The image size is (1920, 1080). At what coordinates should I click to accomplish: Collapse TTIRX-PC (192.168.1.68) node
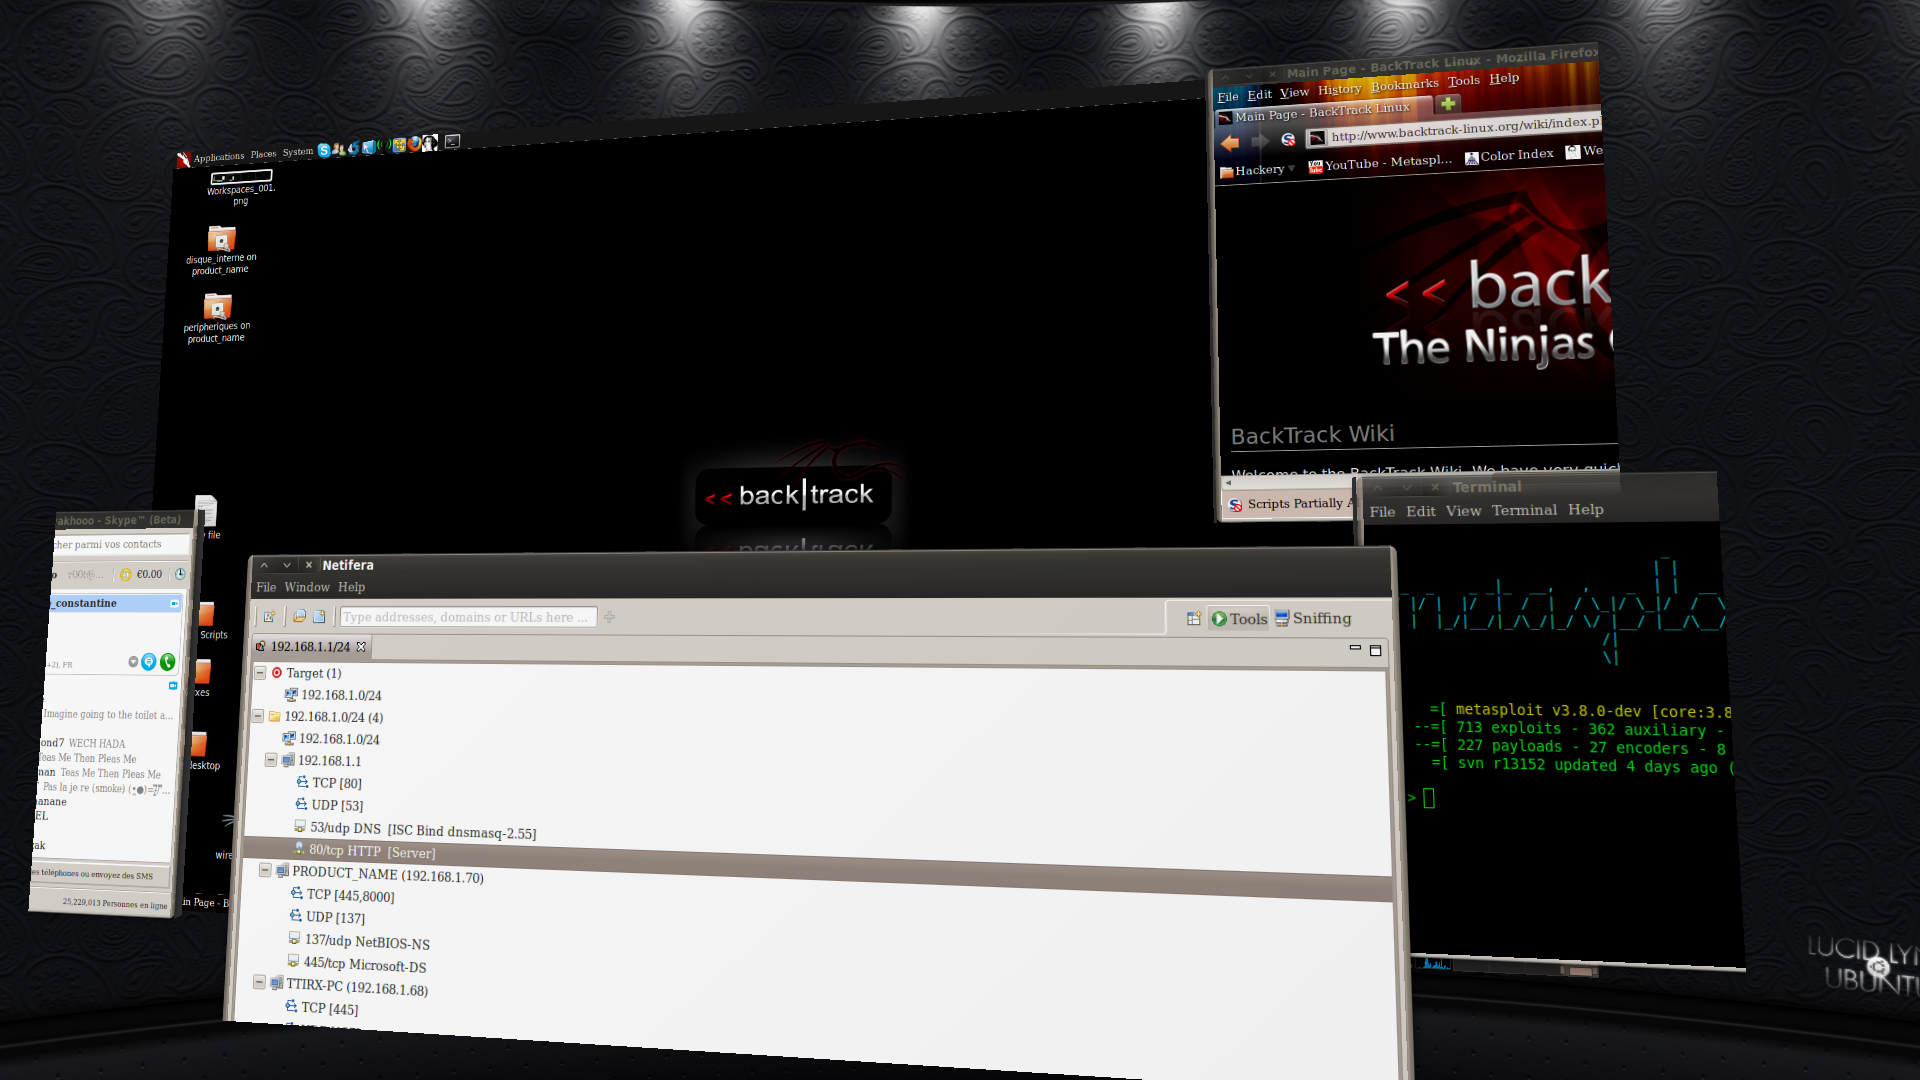[259, 982]
